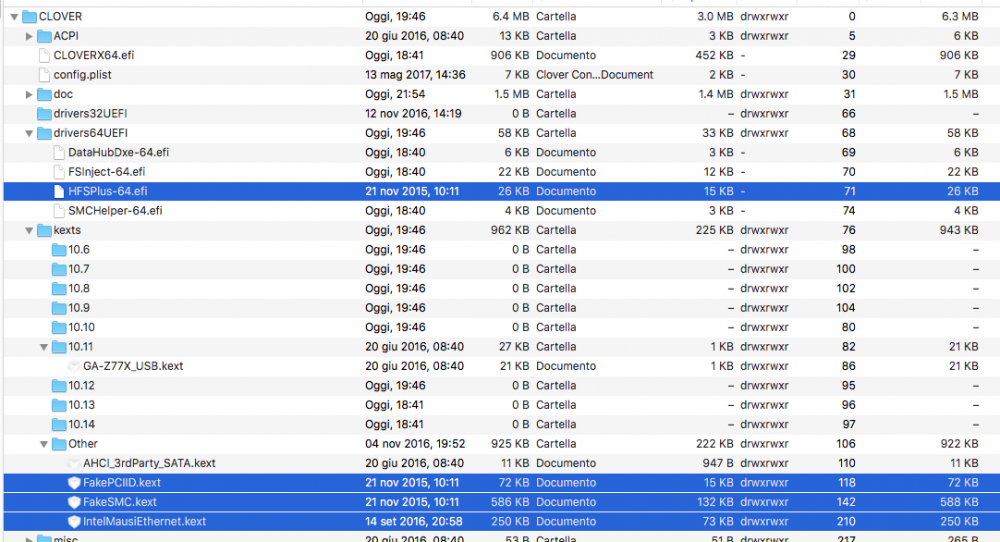Click the '13 mag 2017, 14:36' date cell
Screen dimensions: 1000x542
[415, 75]
